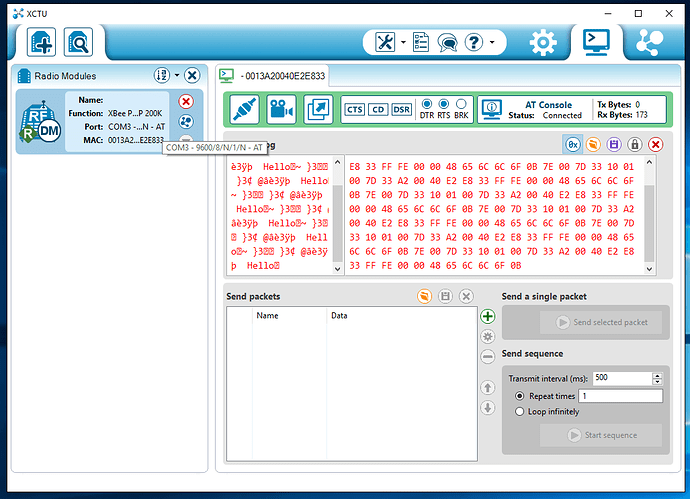Remove the COM3 radio module
Image resolution: width=690 pixels, height=499 pixels.
186,101
